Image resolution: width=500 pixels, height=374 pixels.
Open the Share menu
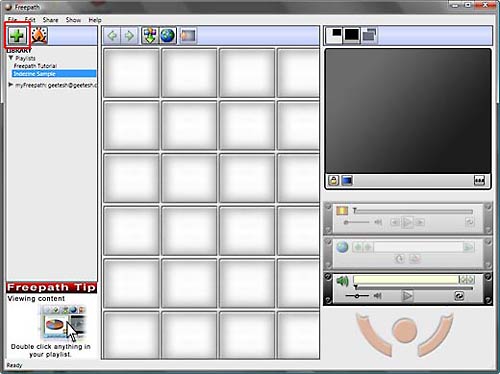point(50,20)
